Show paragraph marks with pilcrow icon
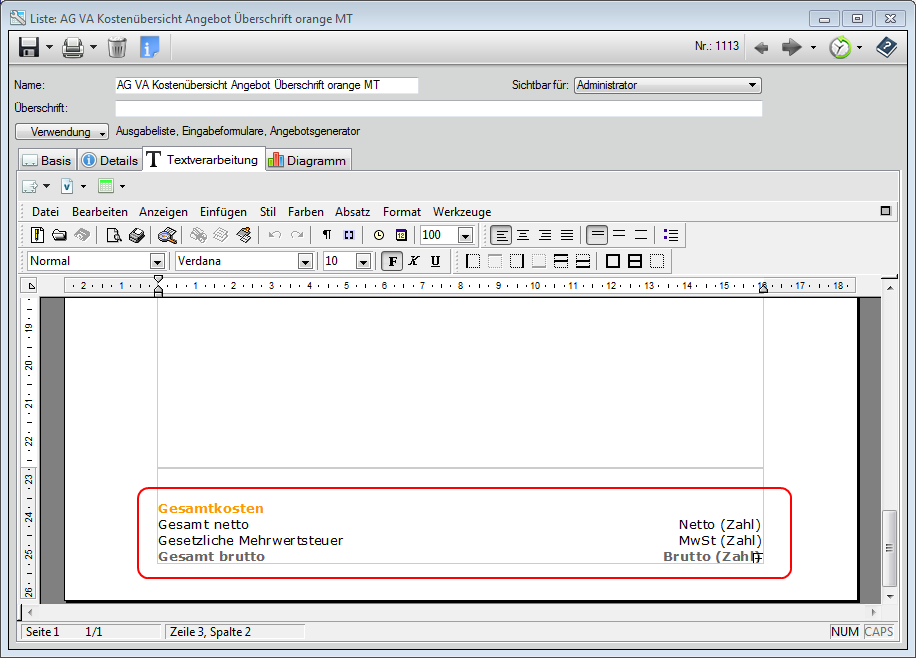 [327, 235]
